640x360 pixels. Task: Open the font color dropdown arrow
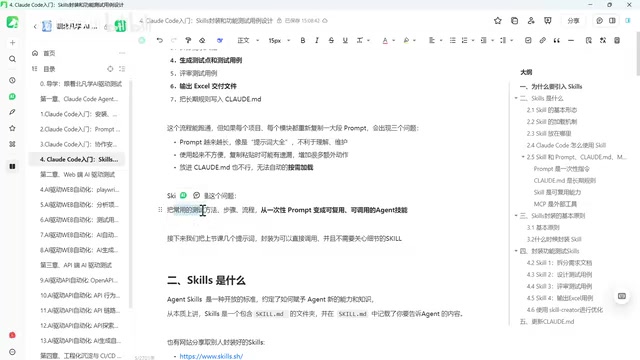[x=393, y=40]
